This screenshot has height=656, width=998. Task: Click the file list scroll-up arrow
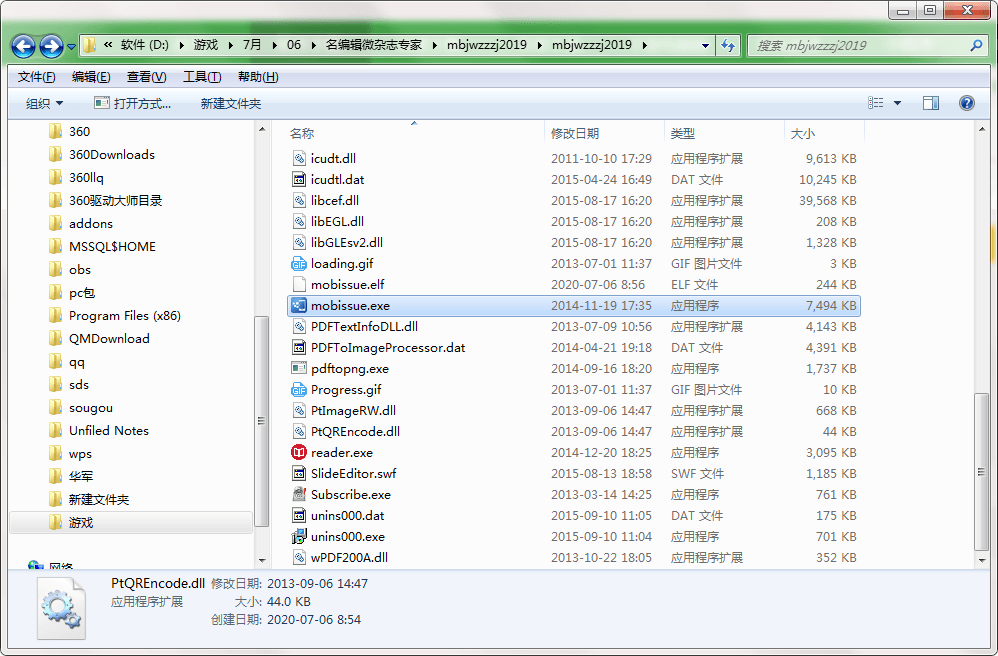[981, 129]
